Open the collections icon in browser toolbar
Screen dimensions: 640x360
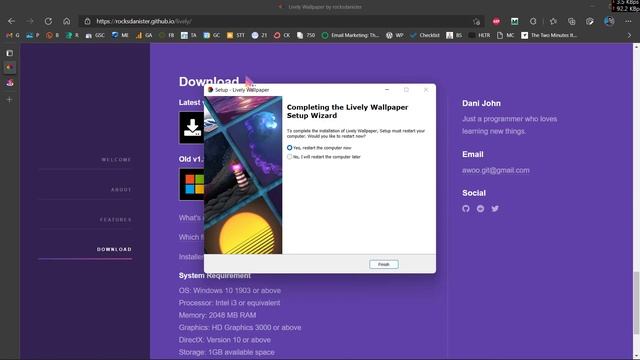(571, 21)
